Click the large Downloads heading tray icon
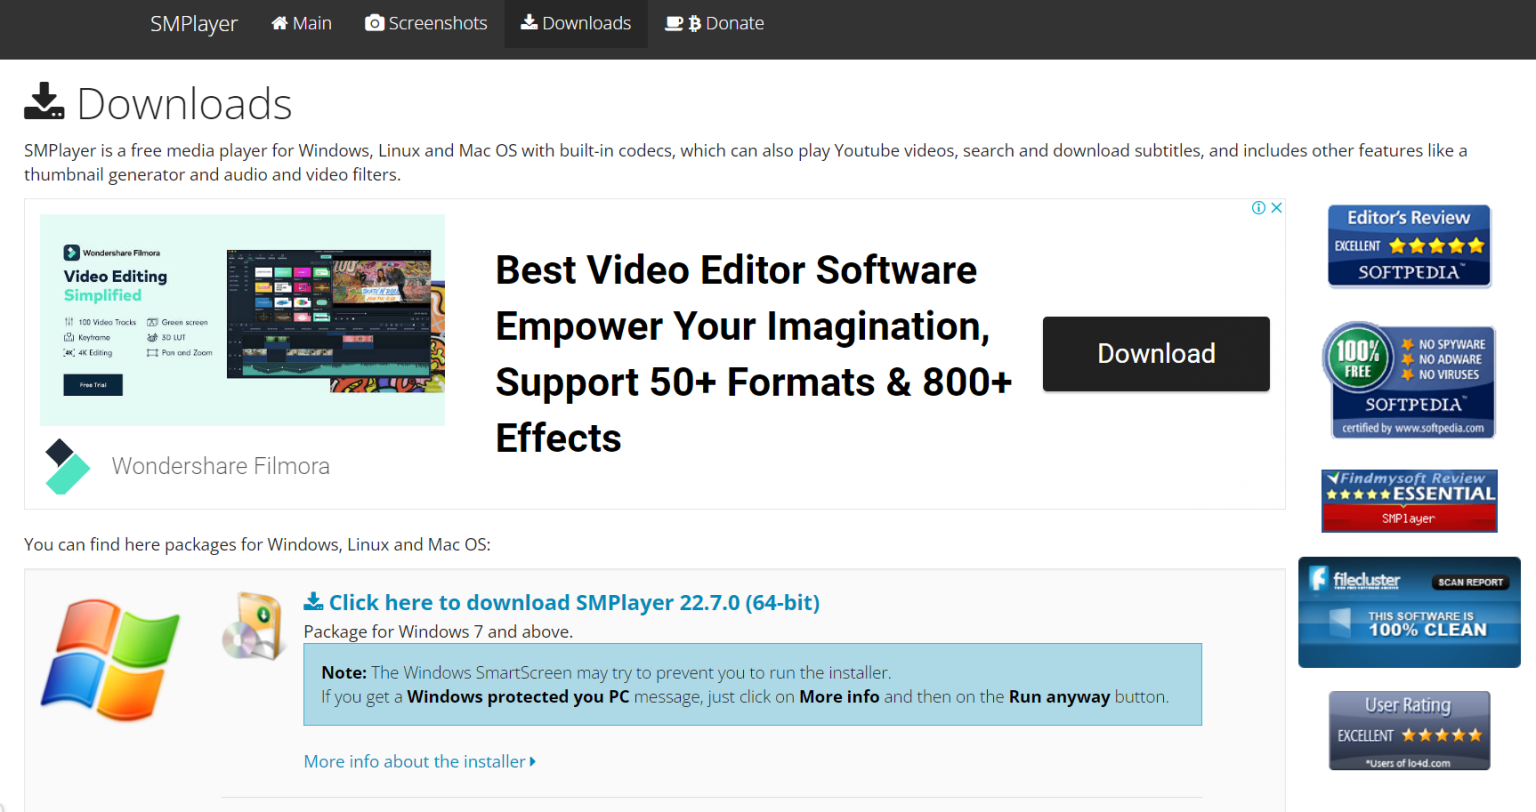 44,101
